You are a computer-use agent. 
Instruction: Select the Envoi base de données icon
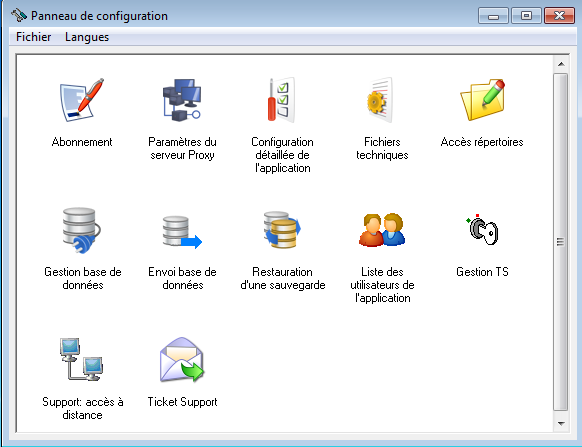point(182,232)
